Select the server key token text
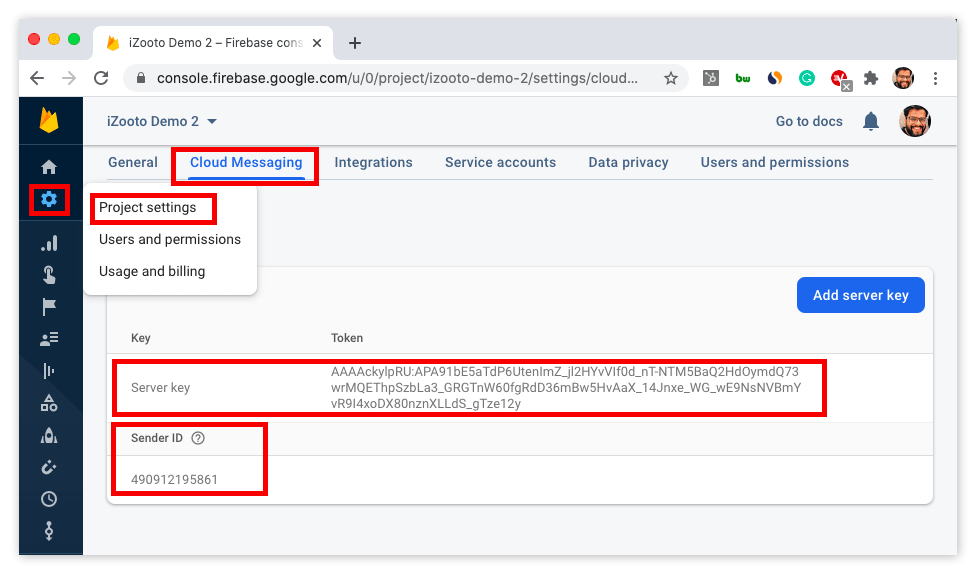Image resolution: width=978 pixels, height=577 pixels. pyautogui.click(x=566, y=387)
